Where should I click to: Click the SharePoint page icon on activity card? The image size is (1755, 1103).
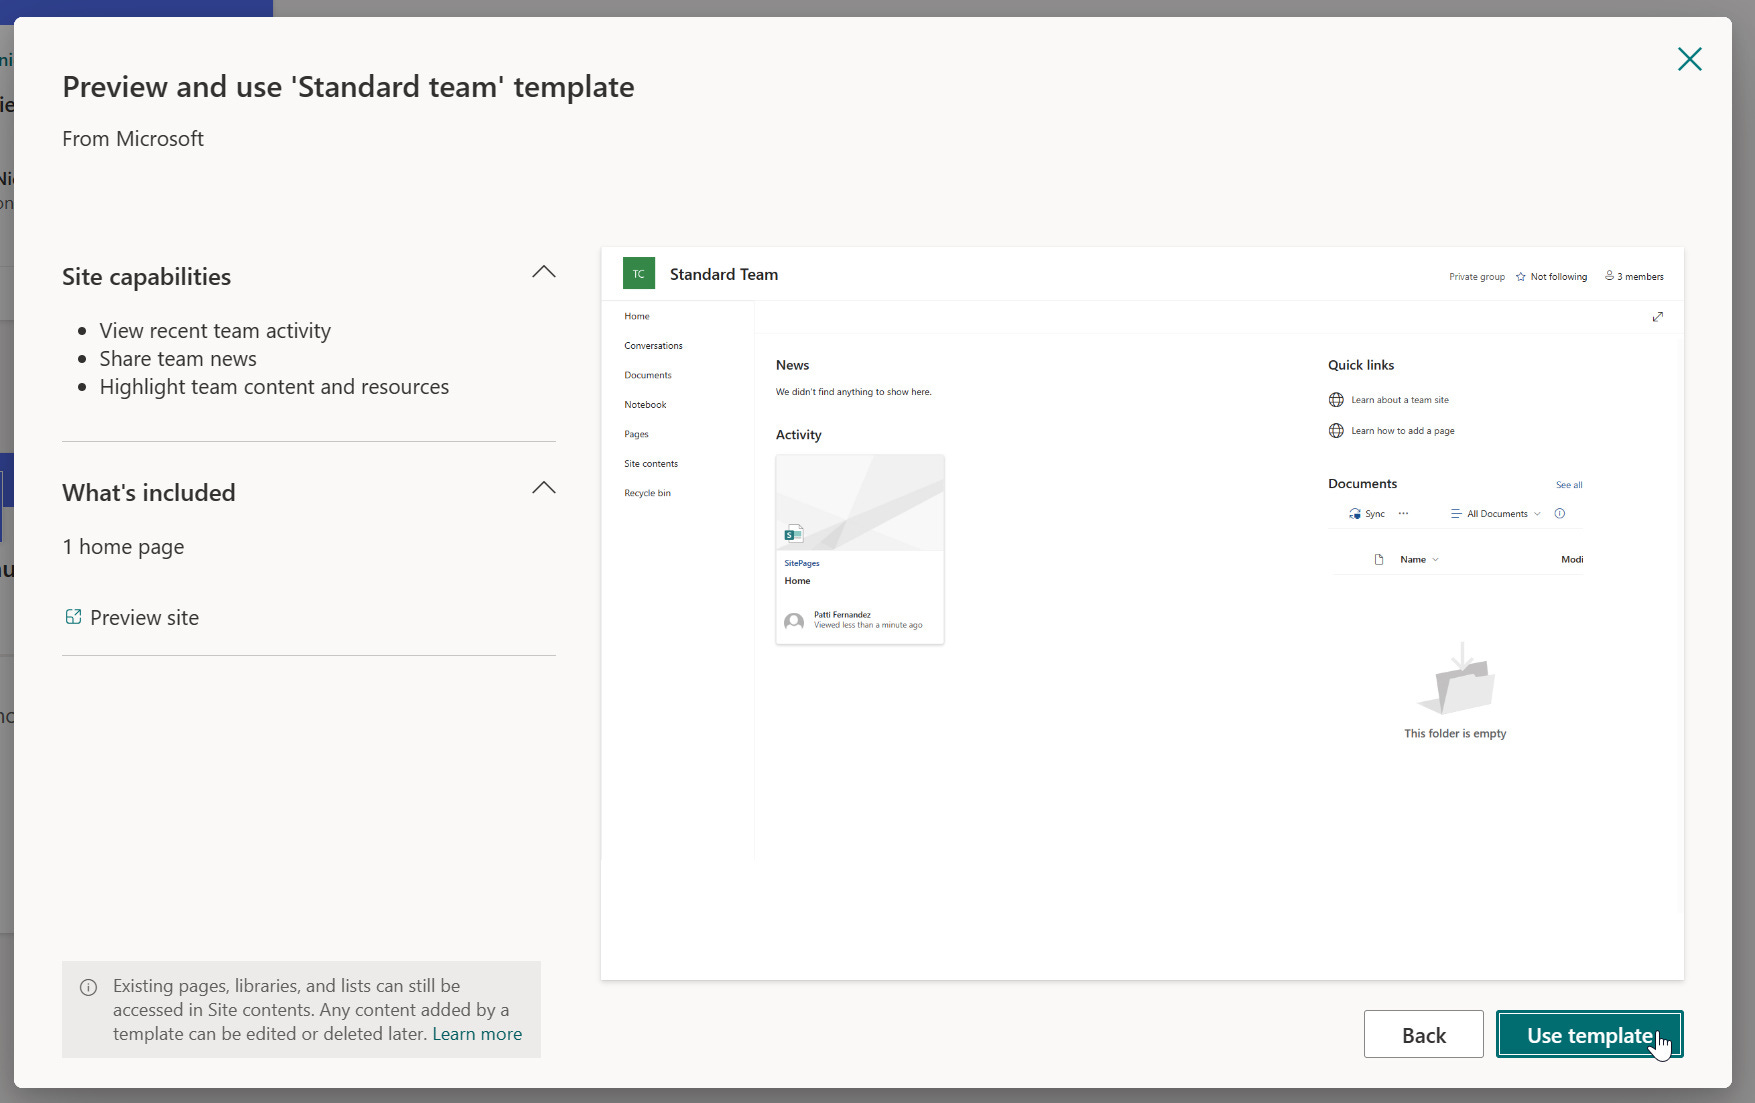[x=794, y=534]
